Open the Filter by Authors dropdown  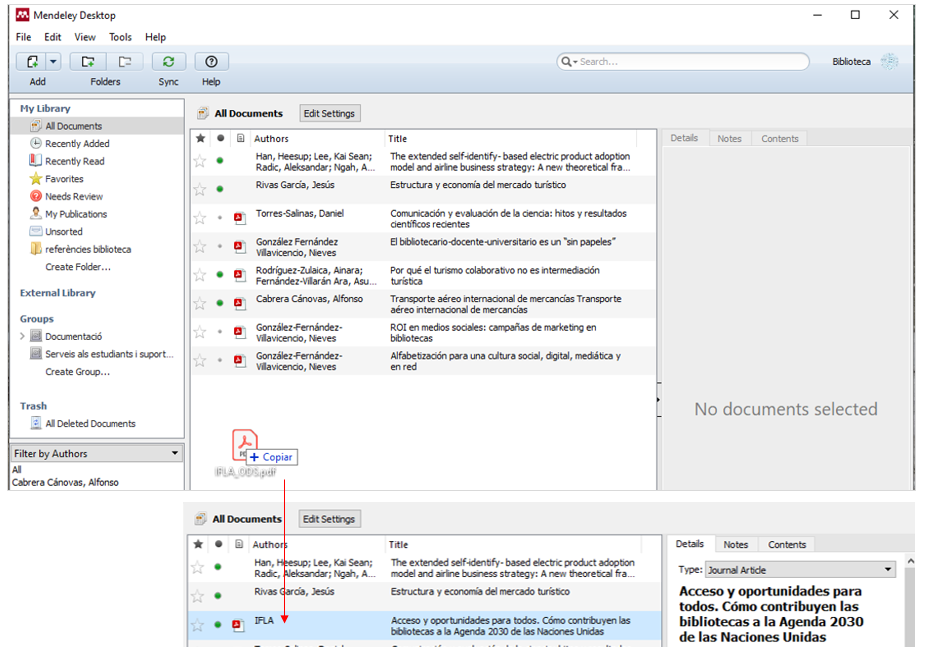click(x=97, y=454)
